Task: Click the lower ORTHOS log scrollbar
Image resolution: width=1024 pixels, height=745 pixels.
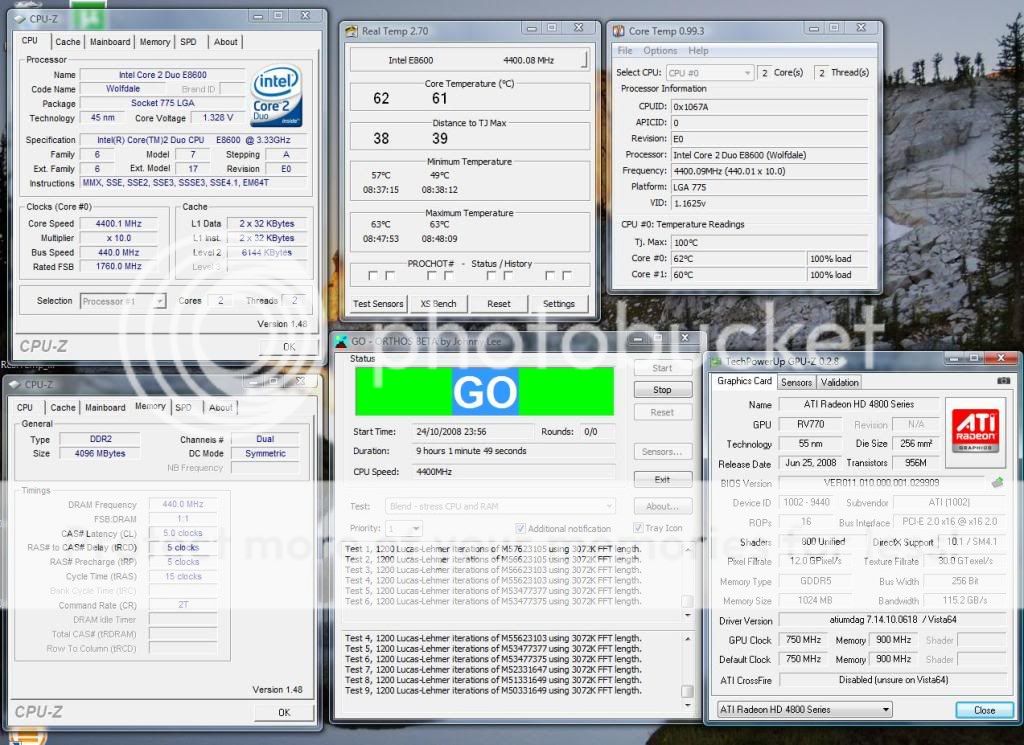Action: (687, 664)
